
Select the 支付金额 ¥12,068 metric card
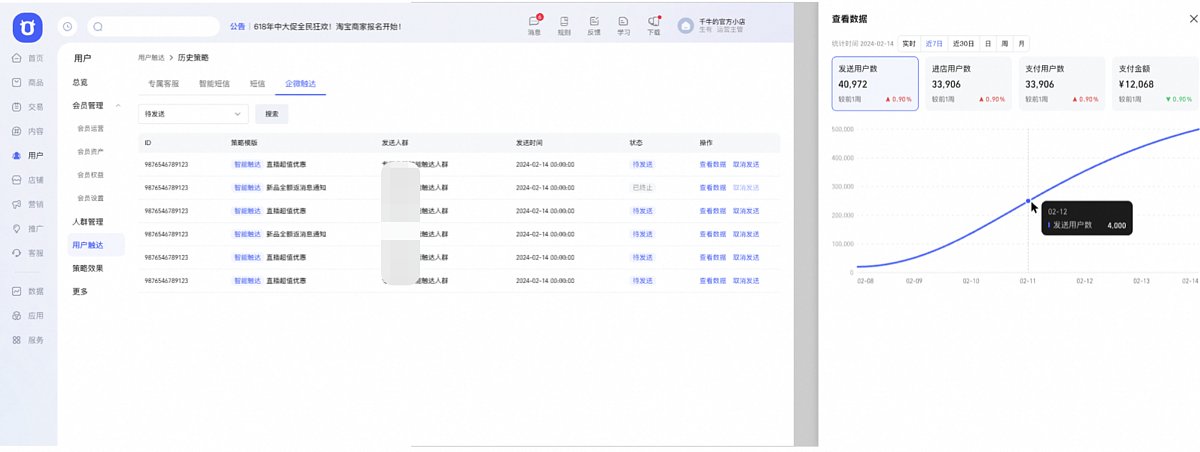(x=1156, y=83)
